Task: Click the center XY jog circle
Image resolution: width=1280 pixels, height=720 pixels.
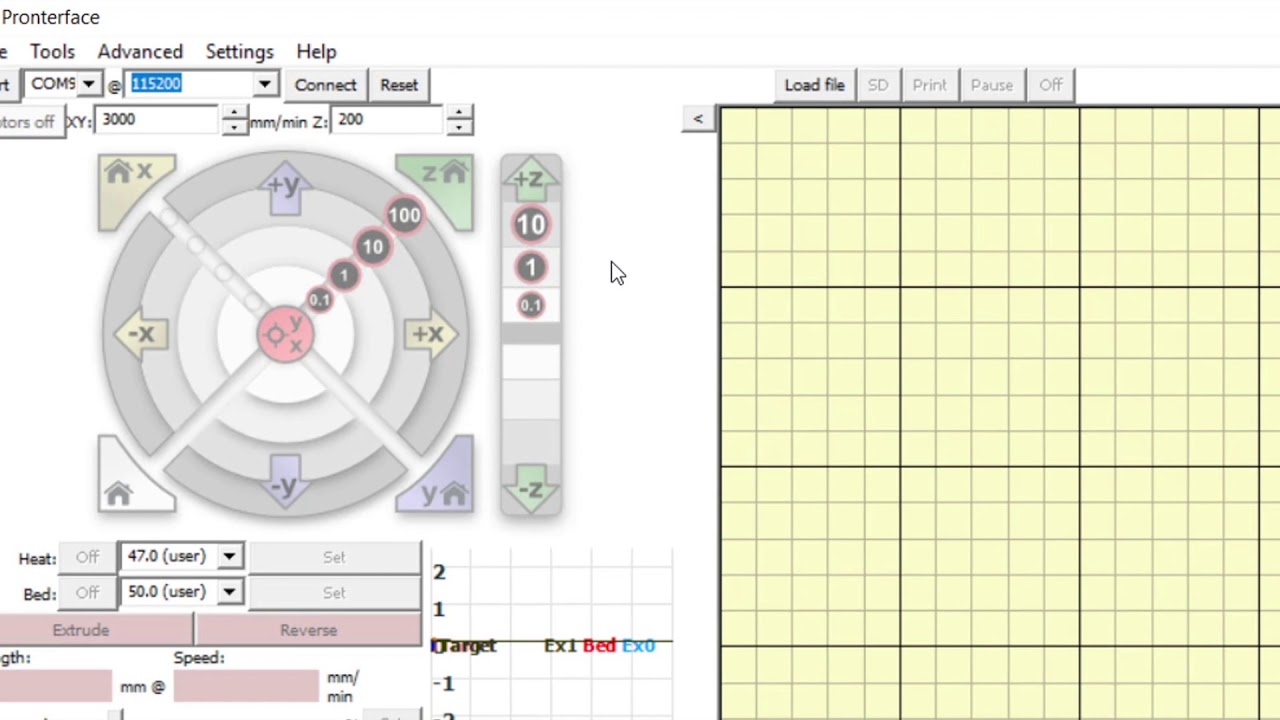Action: tap(285, 335)
